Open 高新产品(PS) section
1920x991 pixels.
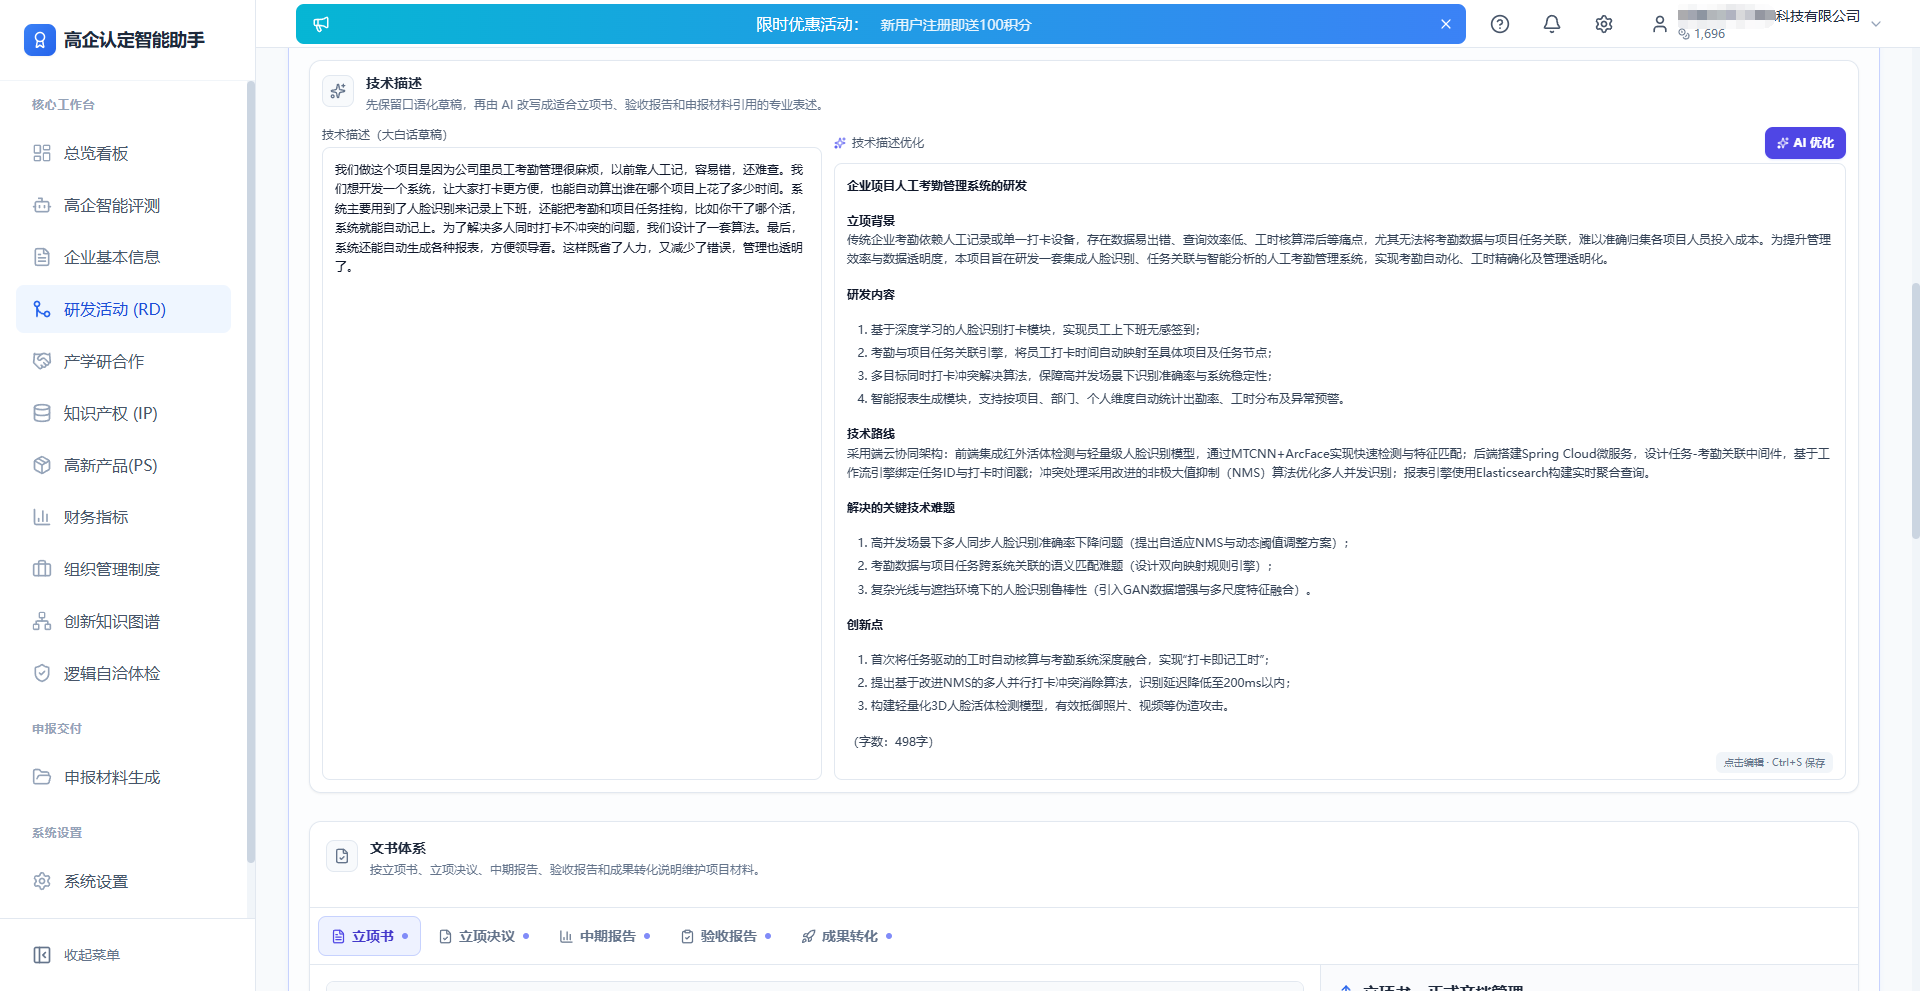pyautogui.click(x=123, y=465)
